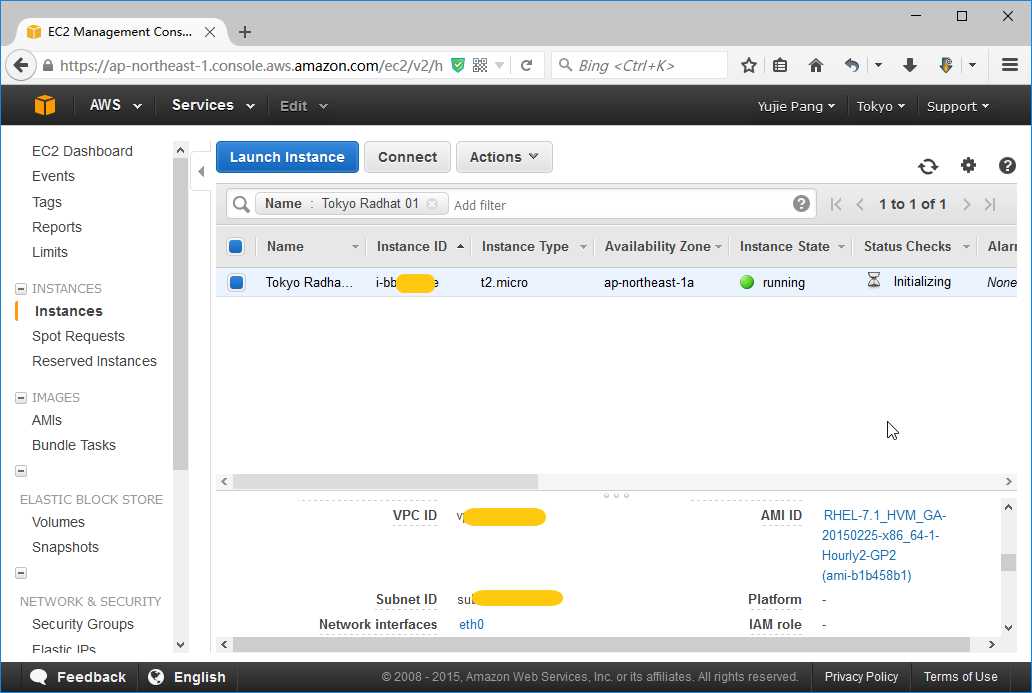Sort by the Instance State column header

tap(792, 247)
